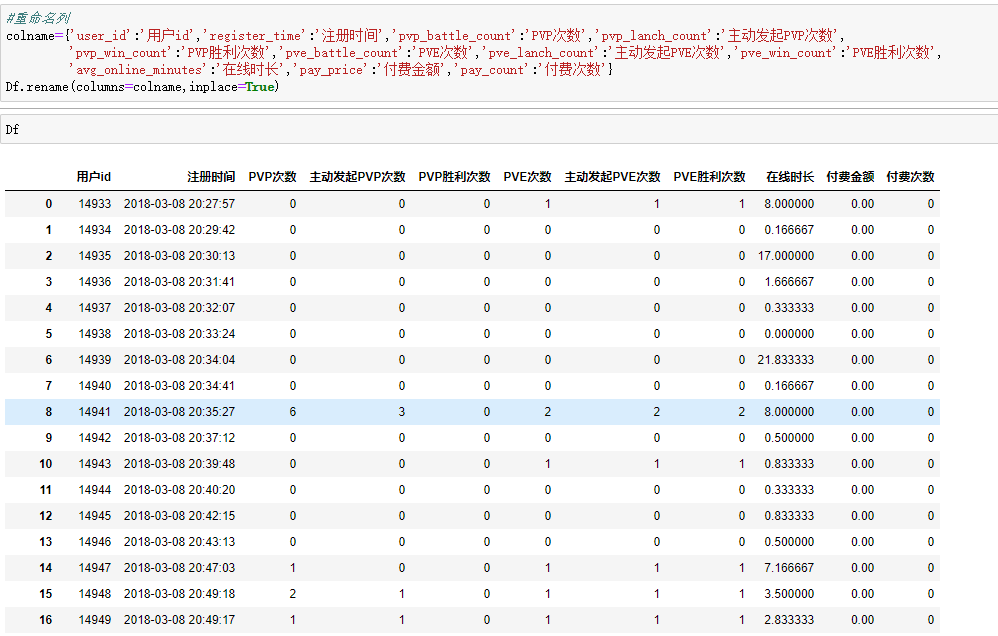
Task: Click row index 10
Action: [x=46, y=464]
